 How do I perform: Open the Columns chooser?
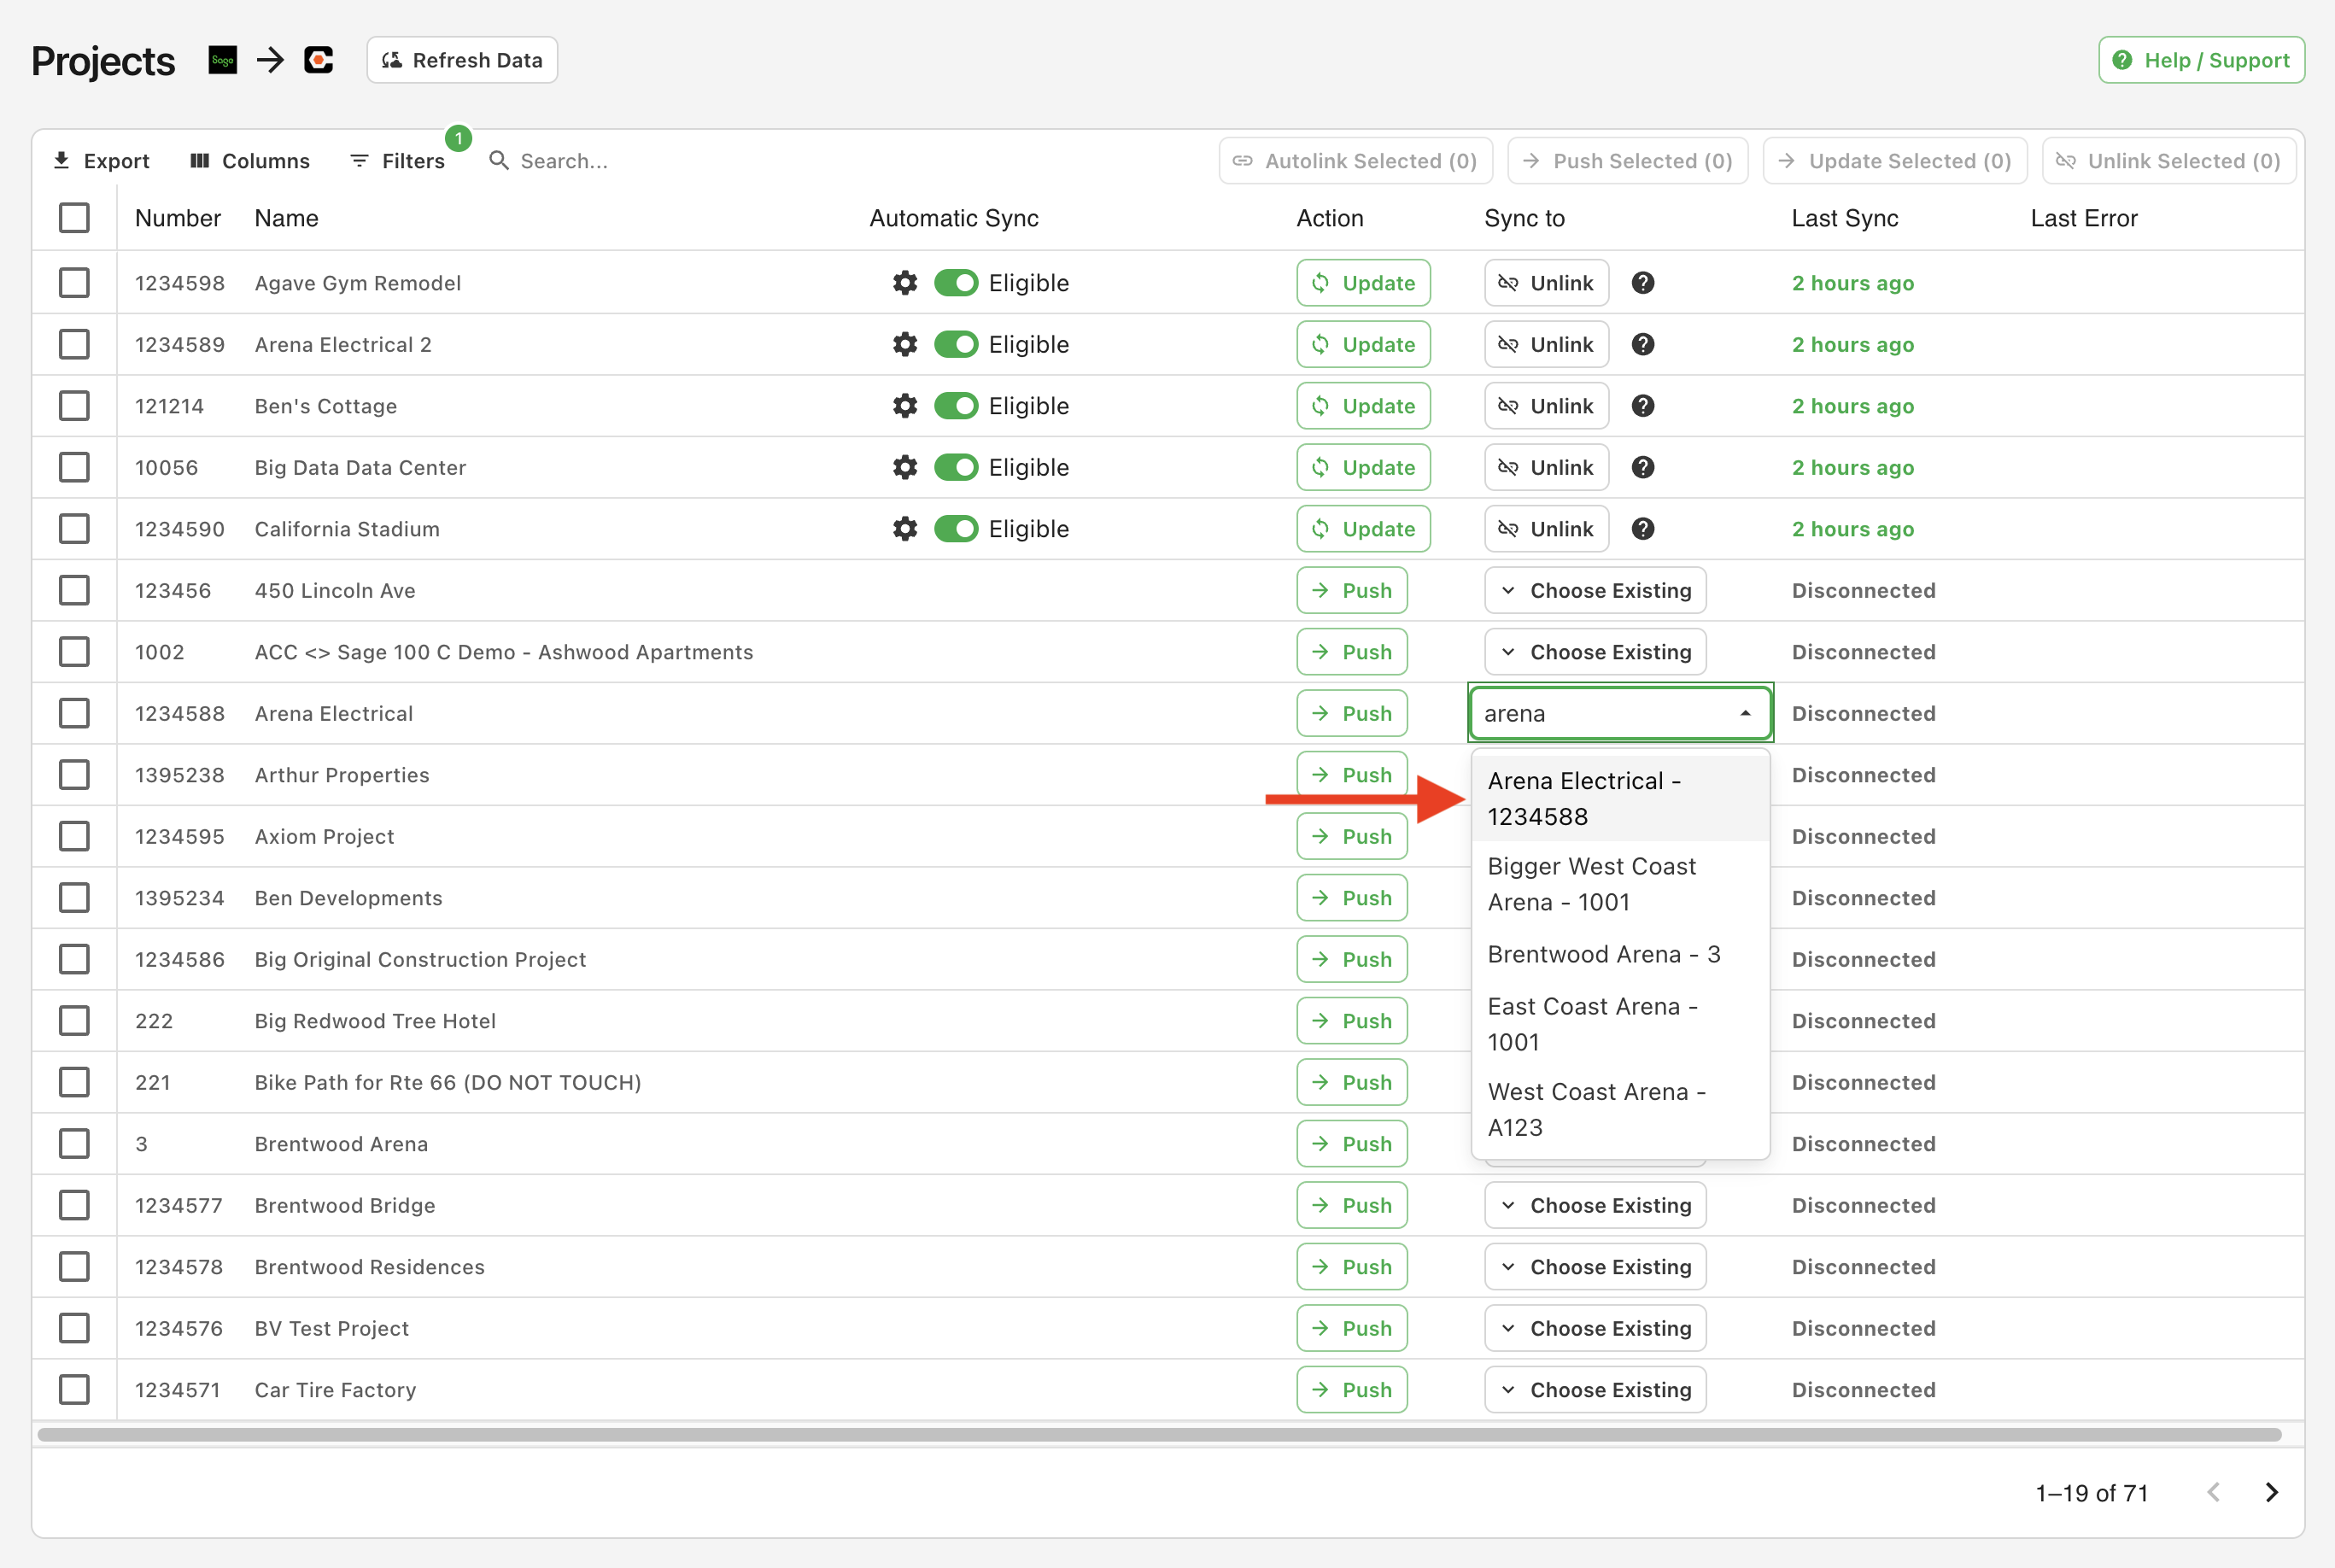point(250,161)
